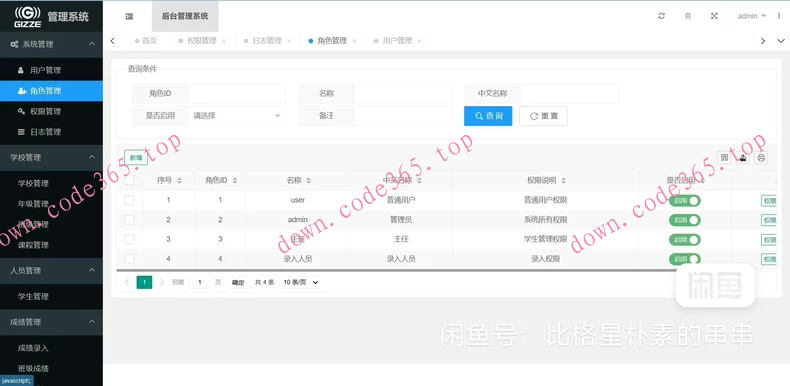Collapse the 系统管理 sidebar group
Screen dimensions: 790x386
(x=51, y=44)
